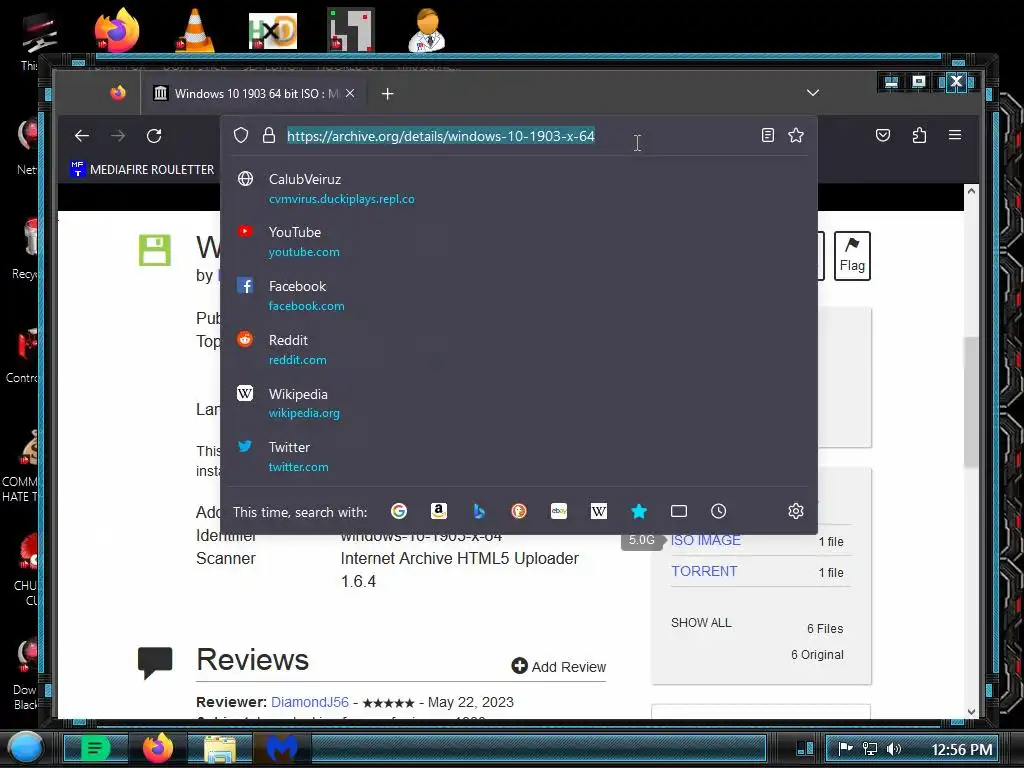The width and height of the screenshot is (1024, 768).
Task: Open system clock showing 12:56 PM
Action: [x=961, y=749]
